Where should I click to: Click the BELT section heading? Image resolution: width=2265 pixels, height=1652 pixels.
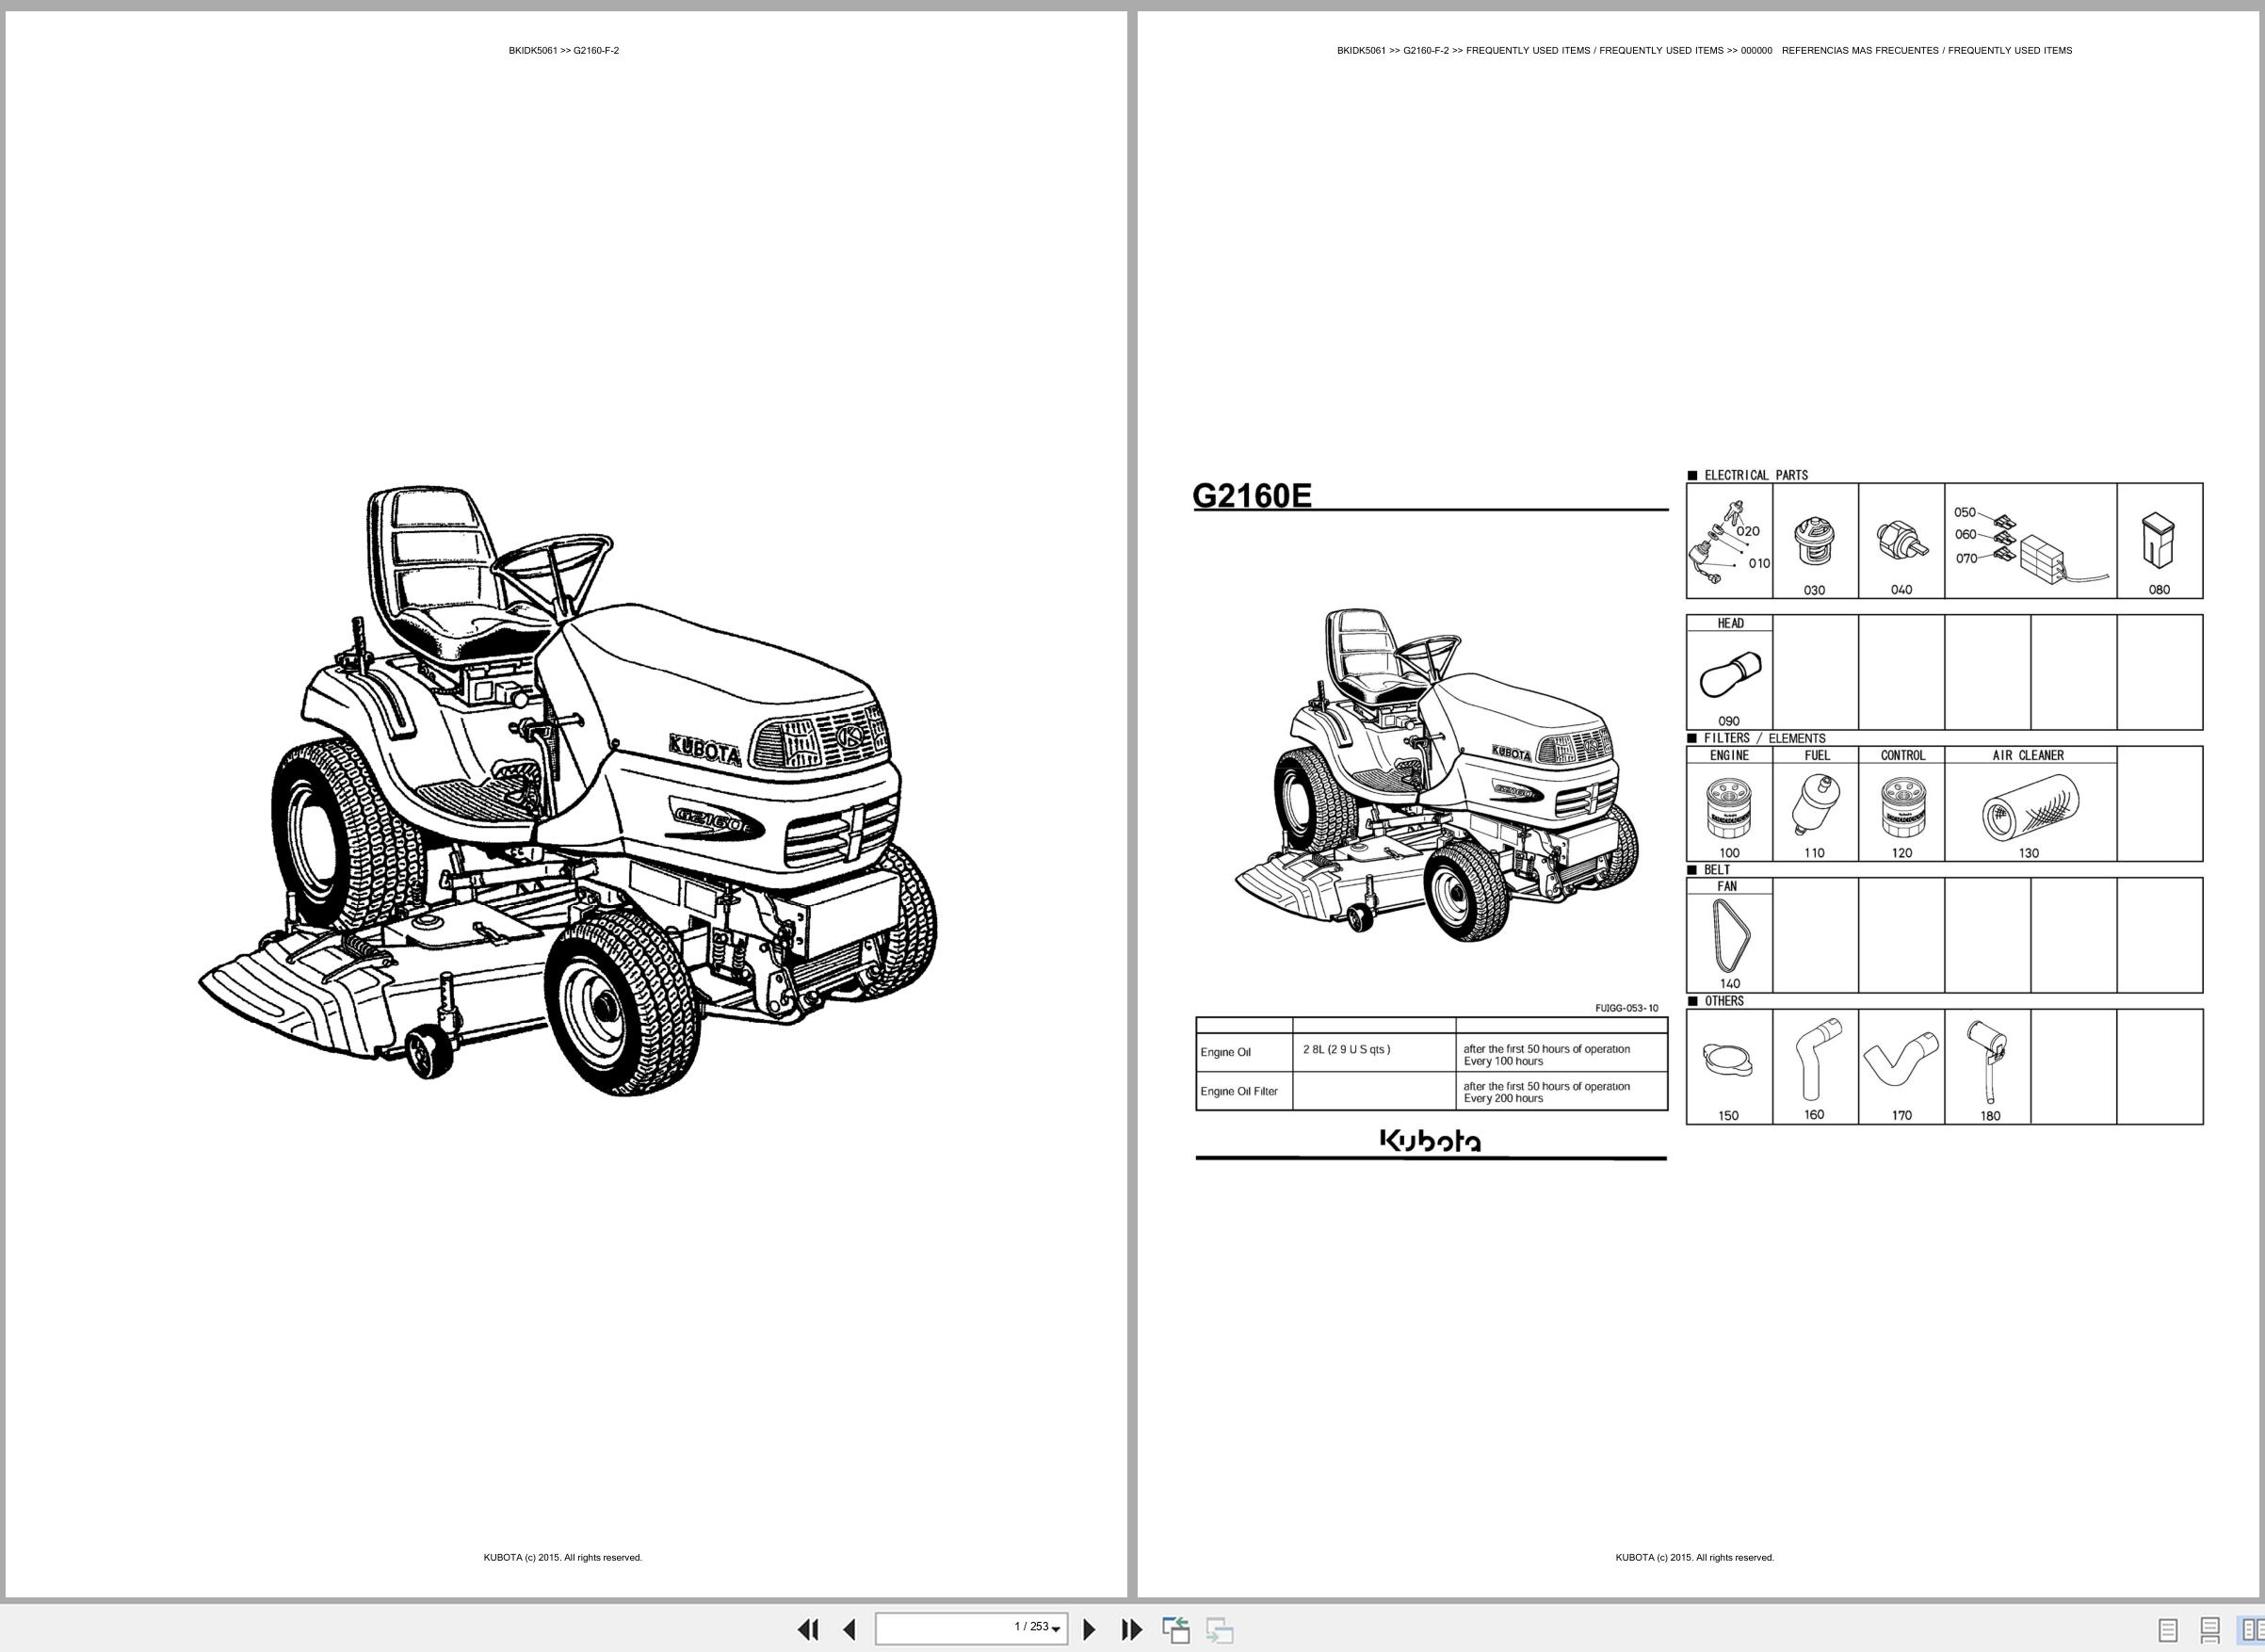(1717, 869)
